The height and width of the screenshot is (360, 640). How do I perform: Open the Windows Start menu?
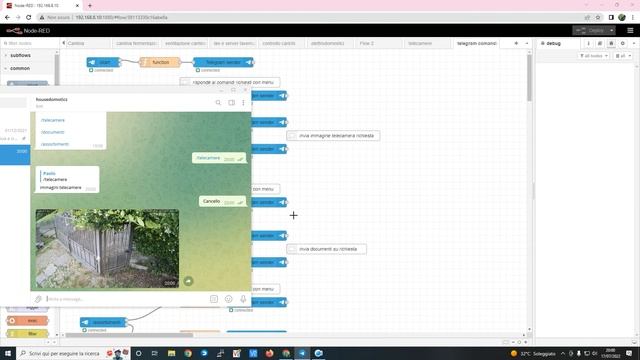click(8, 353)
